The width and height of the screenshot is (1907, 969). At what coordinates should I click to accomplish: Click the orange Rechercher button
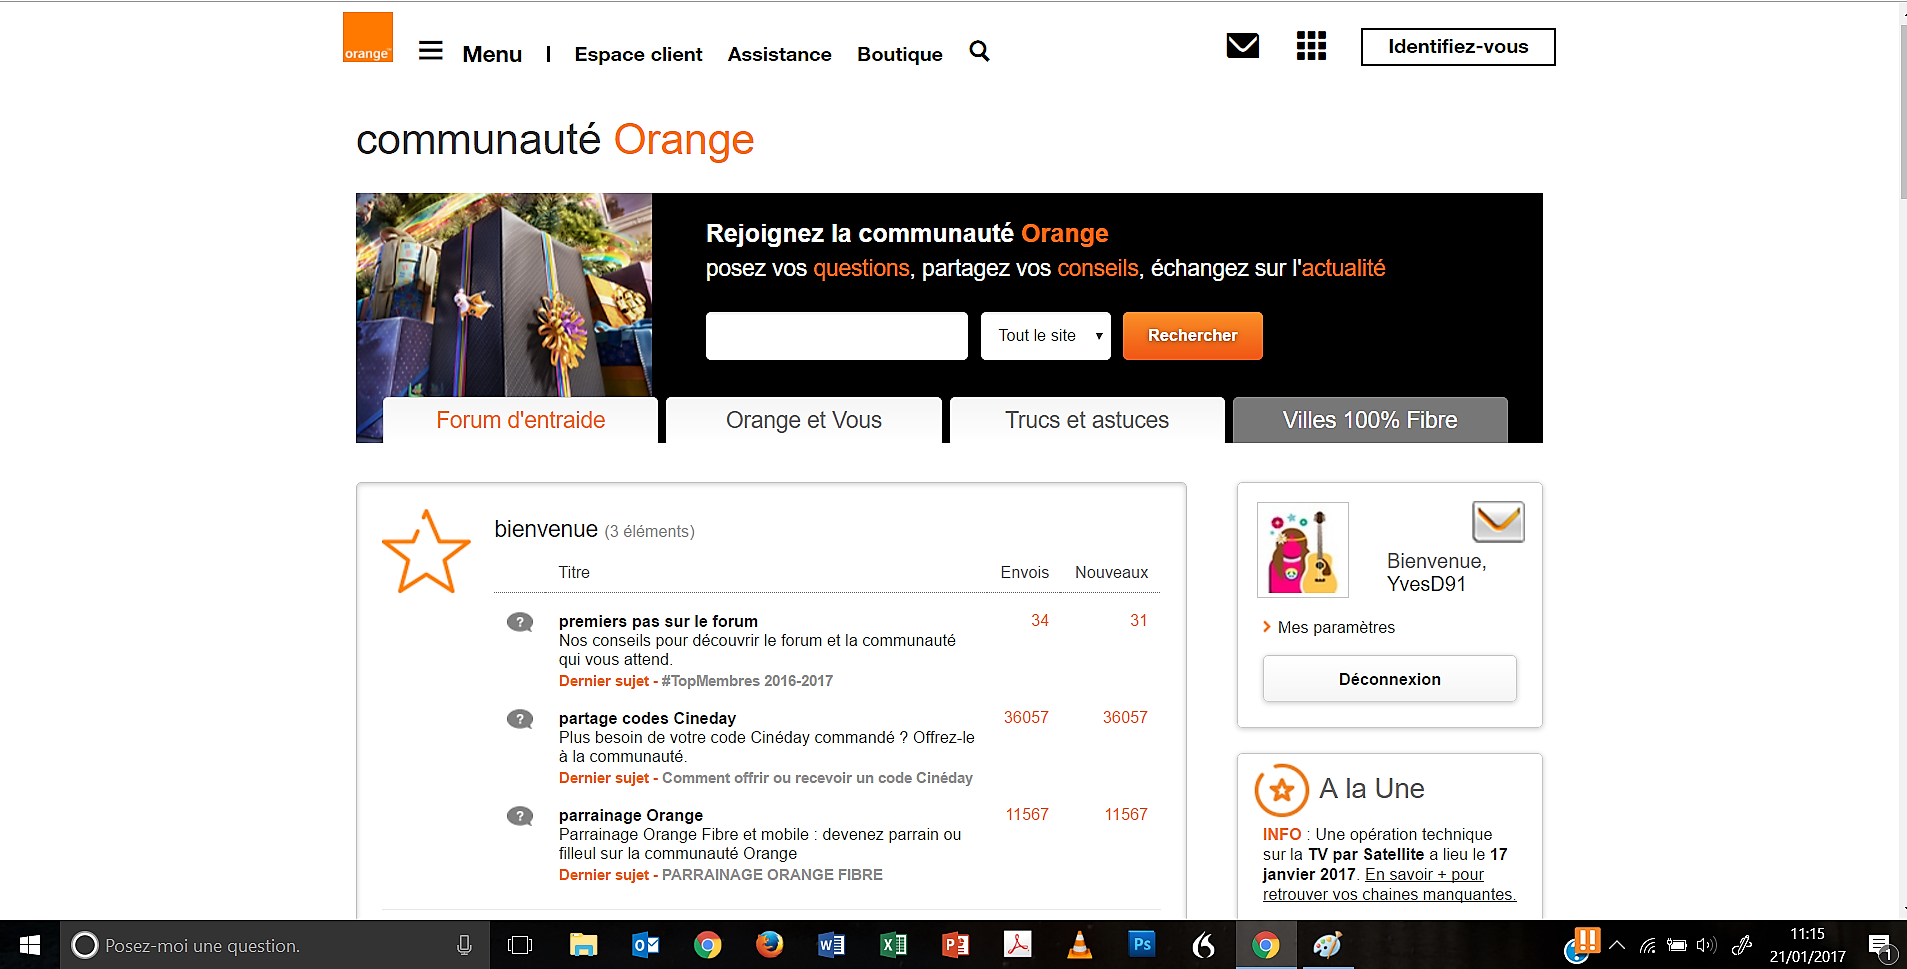1193,336
